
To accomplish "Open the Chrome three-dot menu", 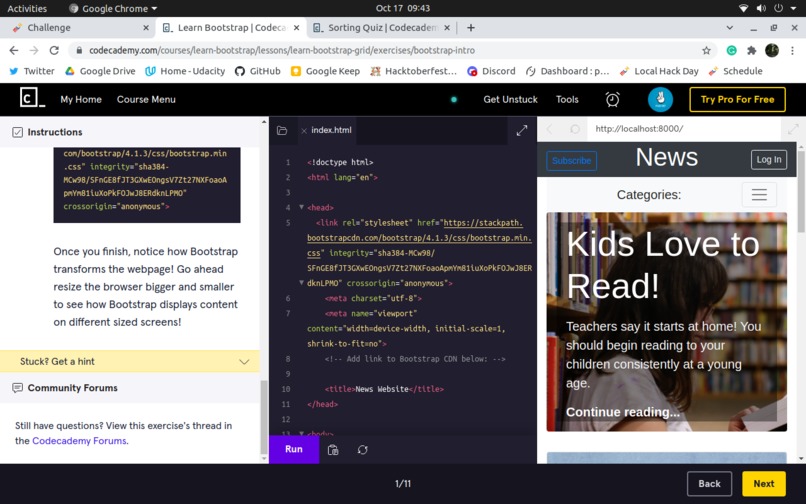I will tap(792, 50).
